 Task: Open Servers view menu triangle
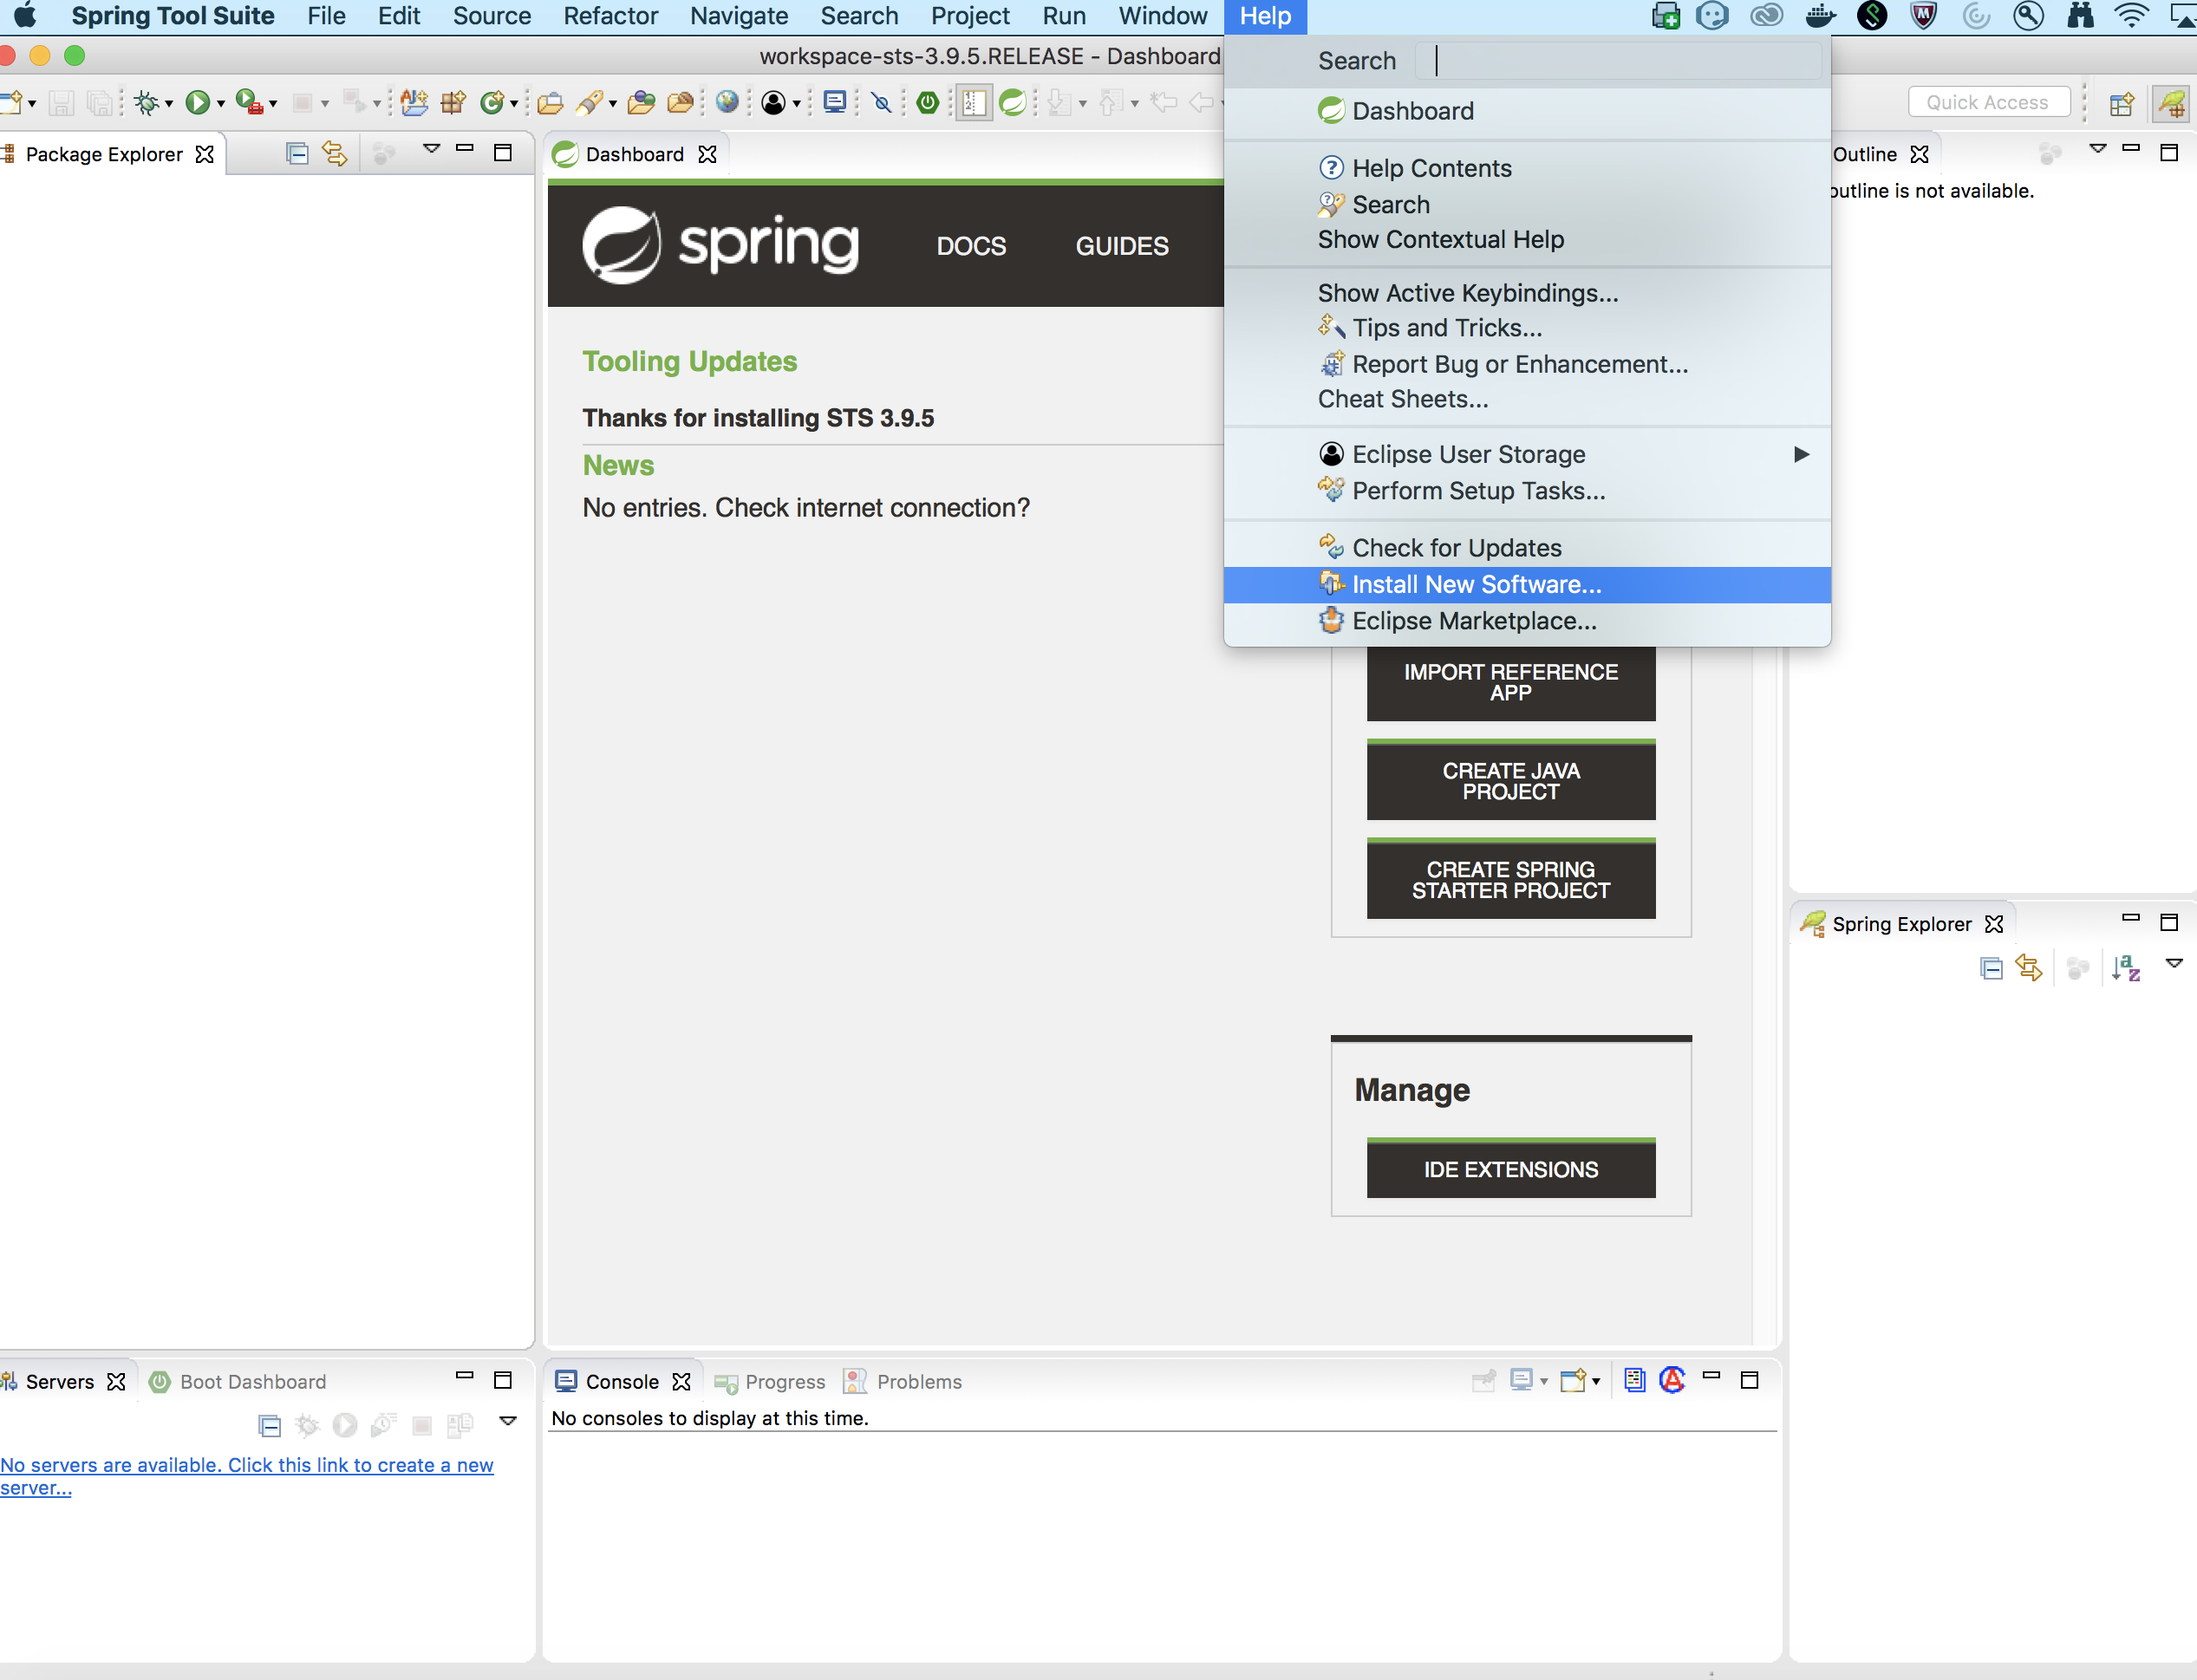tap(508, 1421)
